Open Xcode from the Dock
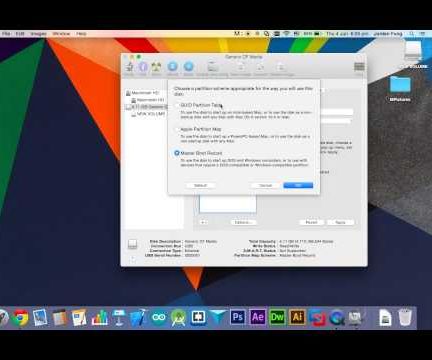This screenshot has width=432, height=360. [138, 318]
